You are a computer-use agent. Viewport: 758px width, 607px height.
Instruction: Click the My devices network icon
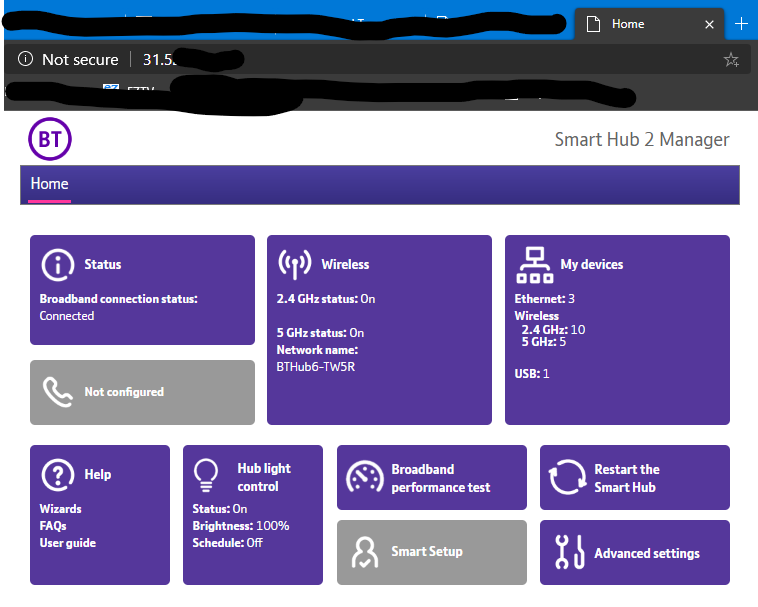pyautogui.click(x=534, y=265)
